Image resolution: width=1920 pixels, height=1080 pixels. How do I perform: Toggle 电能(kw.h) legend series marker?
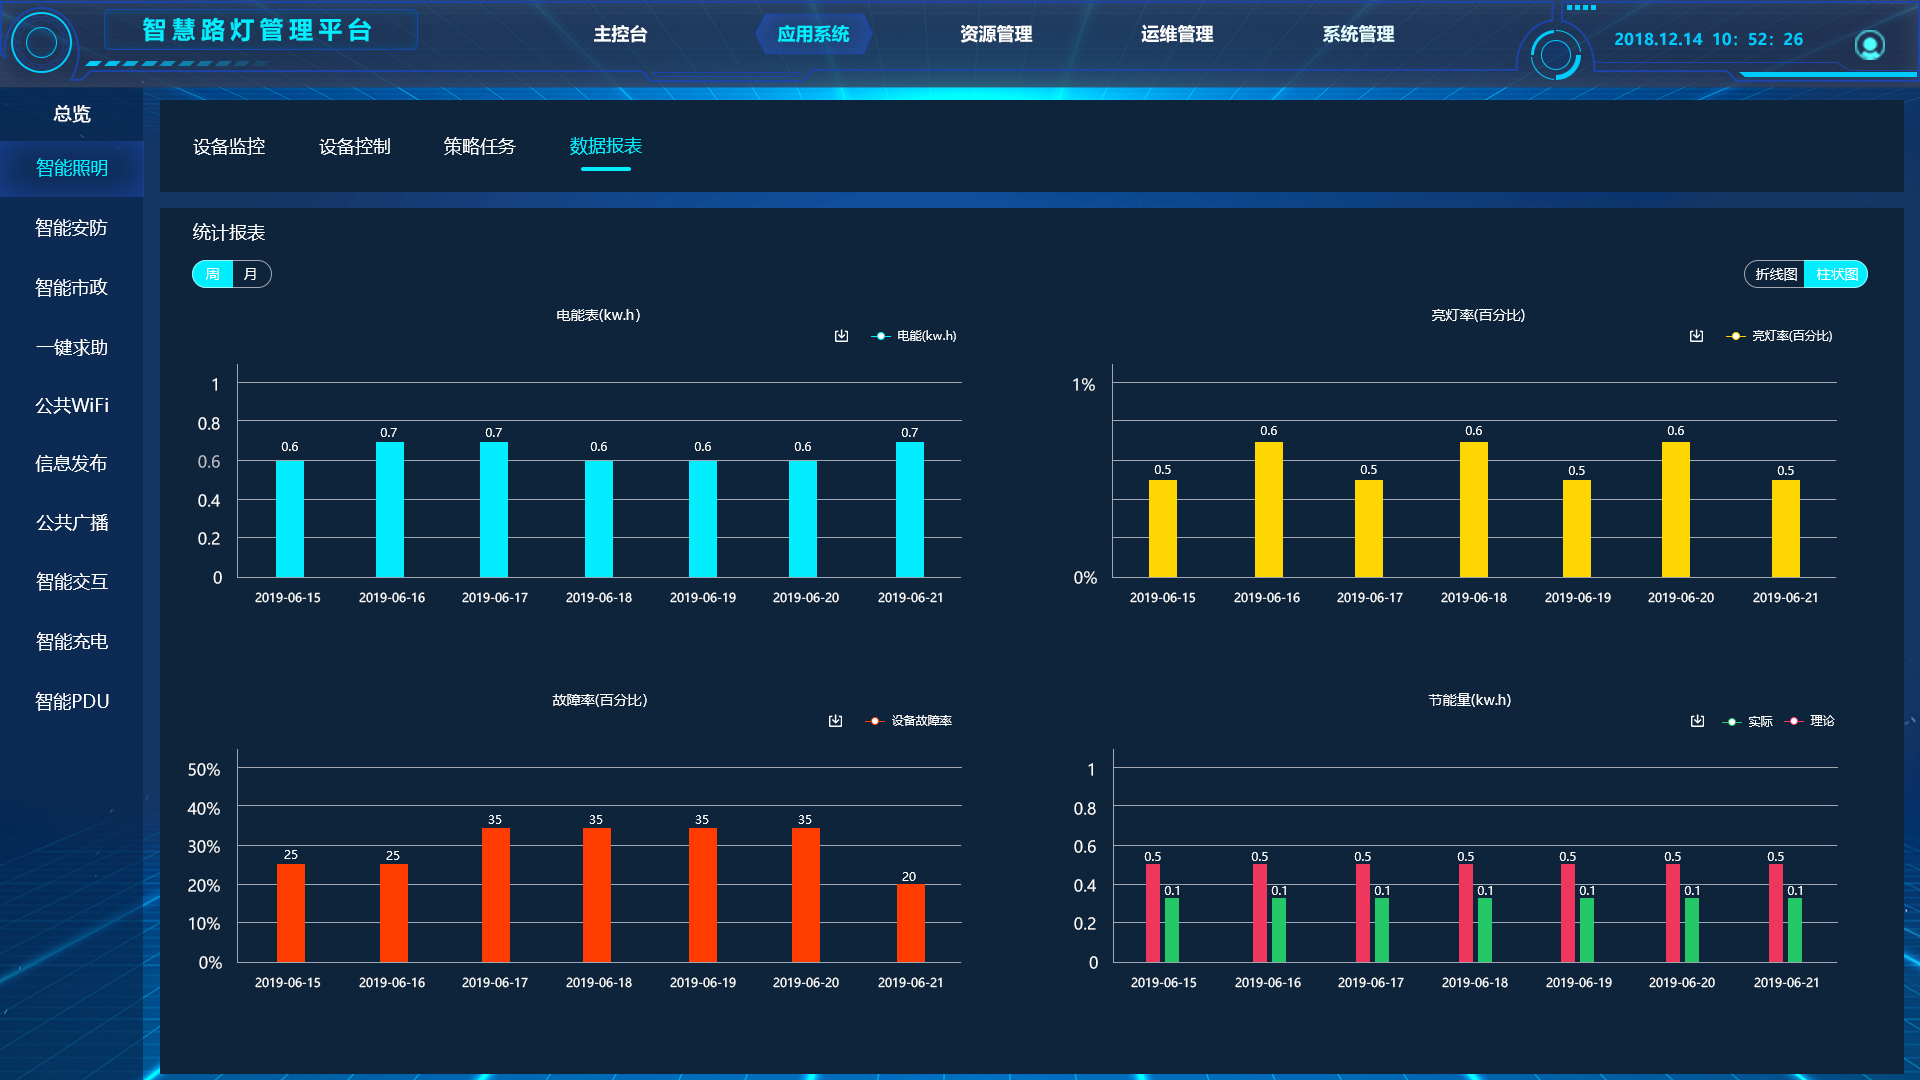(x=880, y=336)
